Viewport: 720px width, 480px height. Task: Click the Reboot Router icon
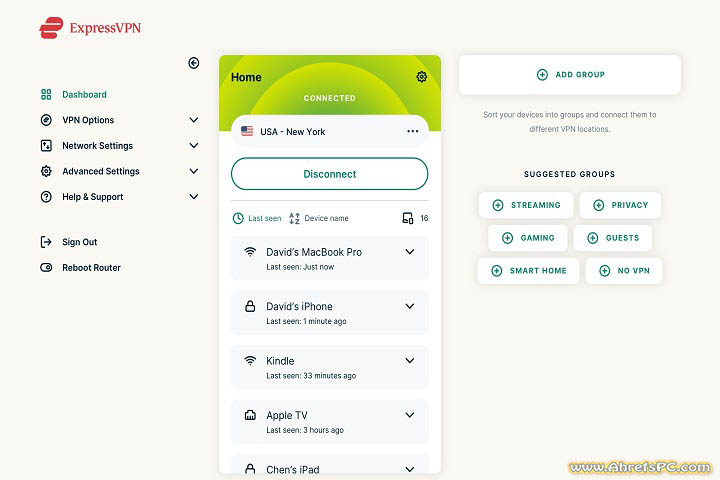pos(46,267)
